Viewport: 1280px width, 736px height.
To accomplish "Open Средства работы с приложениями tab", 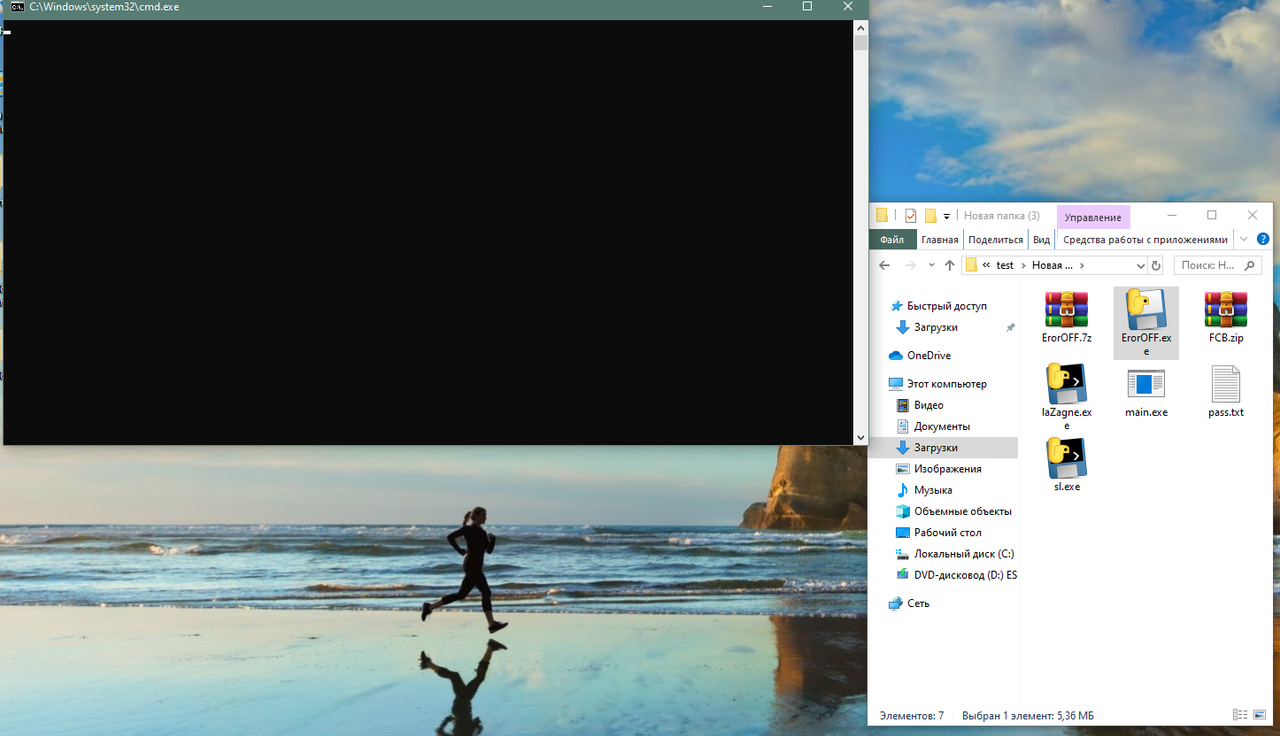I will (1145, 239).
